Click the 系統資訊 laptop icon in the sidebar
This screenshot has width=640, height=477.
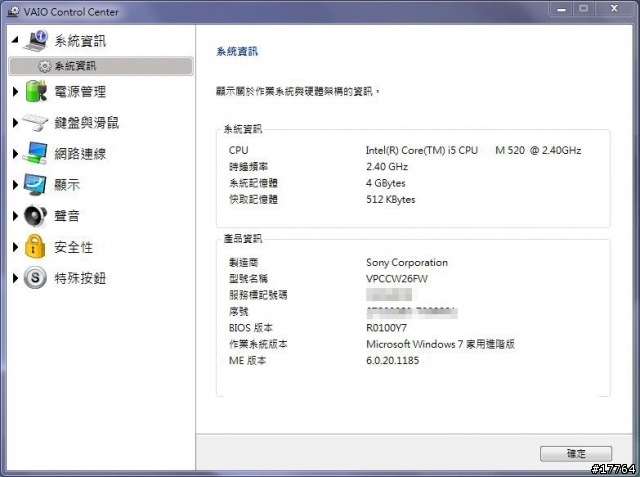click(36, 41)
